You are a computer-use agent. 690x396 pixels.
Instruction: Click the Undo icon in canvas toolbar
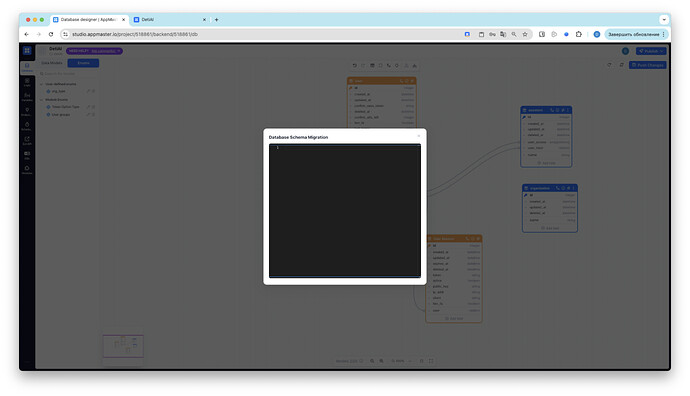click(355, 66)
